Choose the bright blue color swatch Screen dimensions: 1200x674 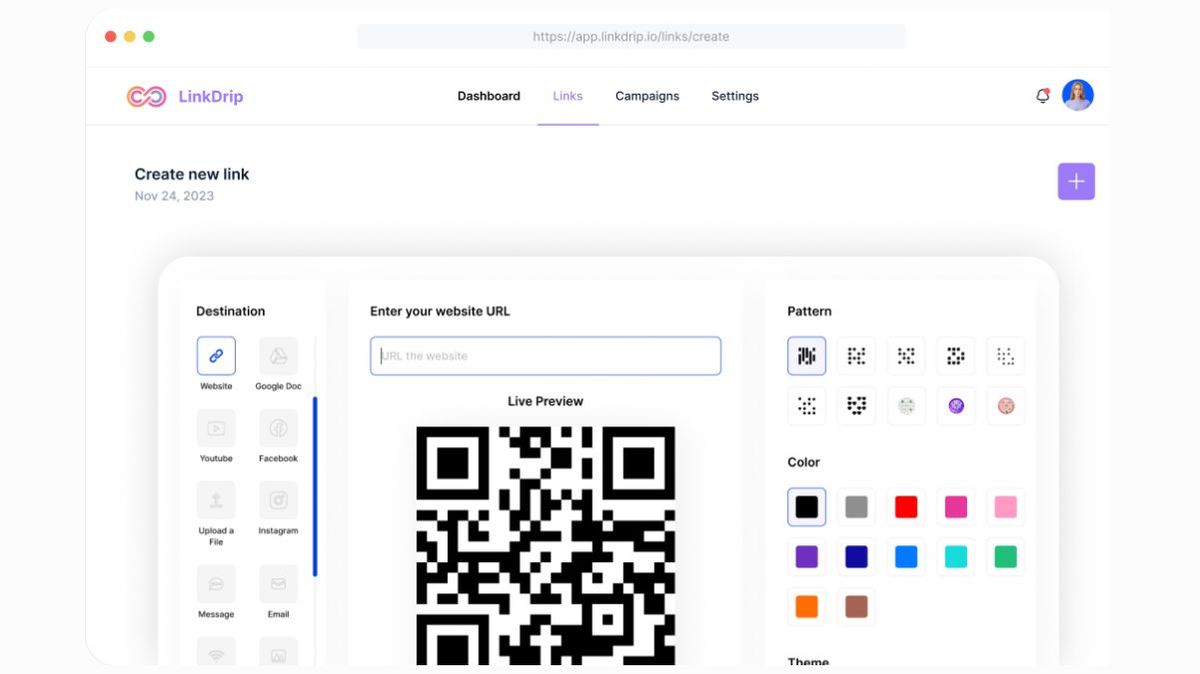pos(906,557)
